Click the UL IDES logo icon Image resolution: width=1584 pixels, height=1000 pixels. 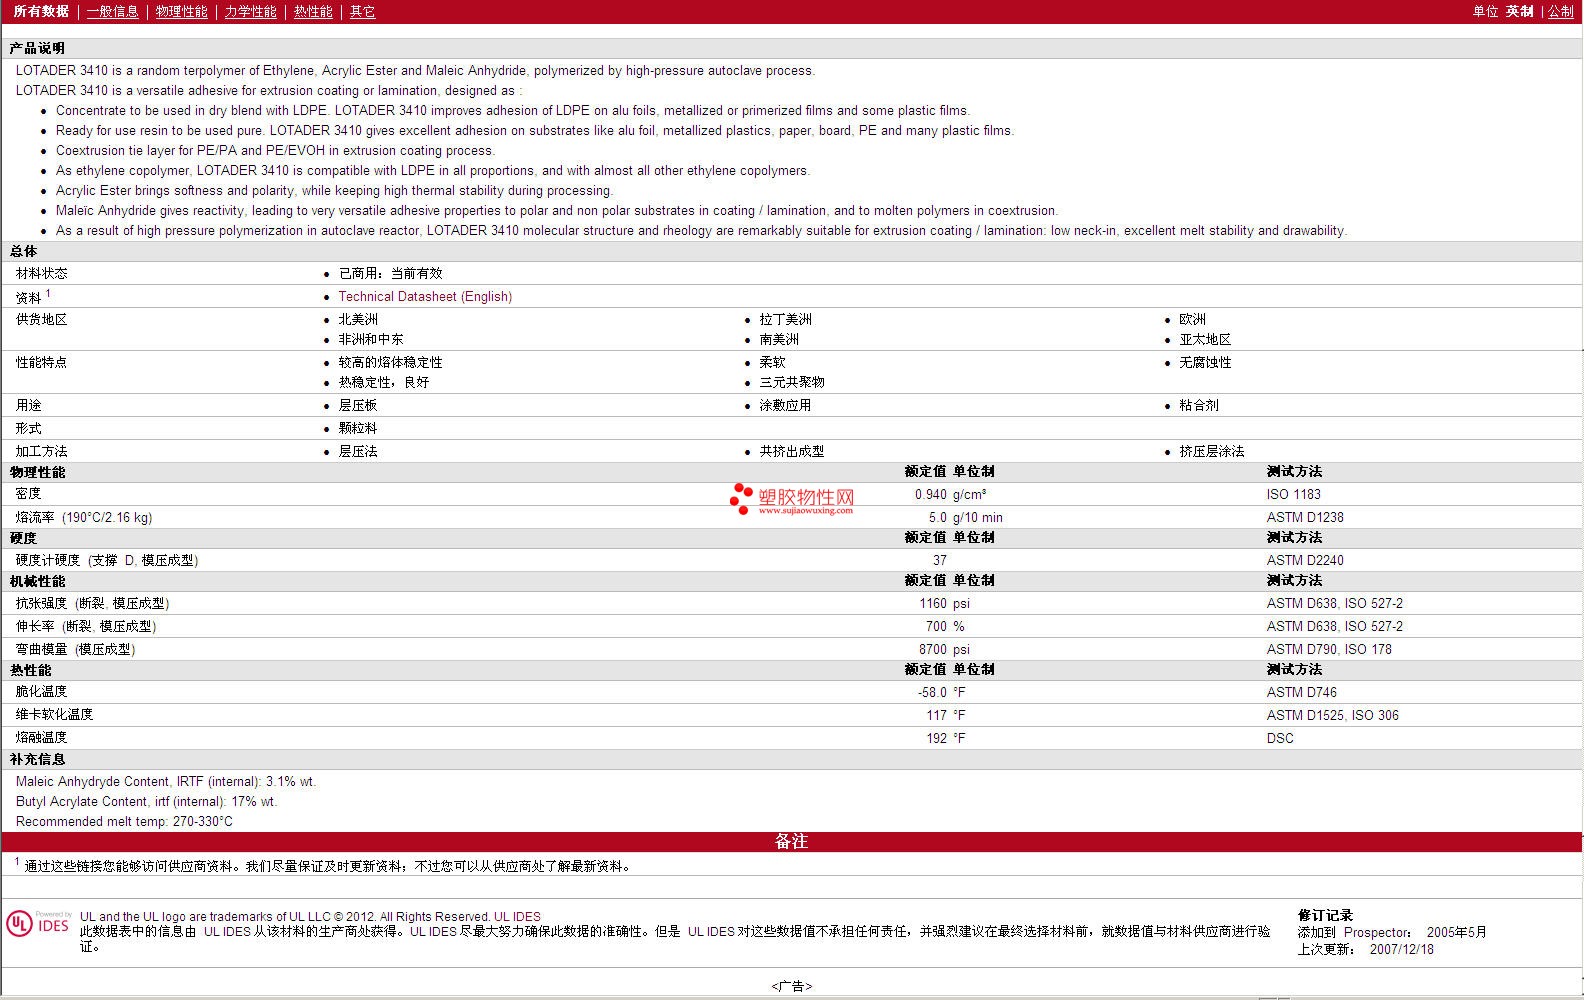pyautogui.click(x=38, y=924)
